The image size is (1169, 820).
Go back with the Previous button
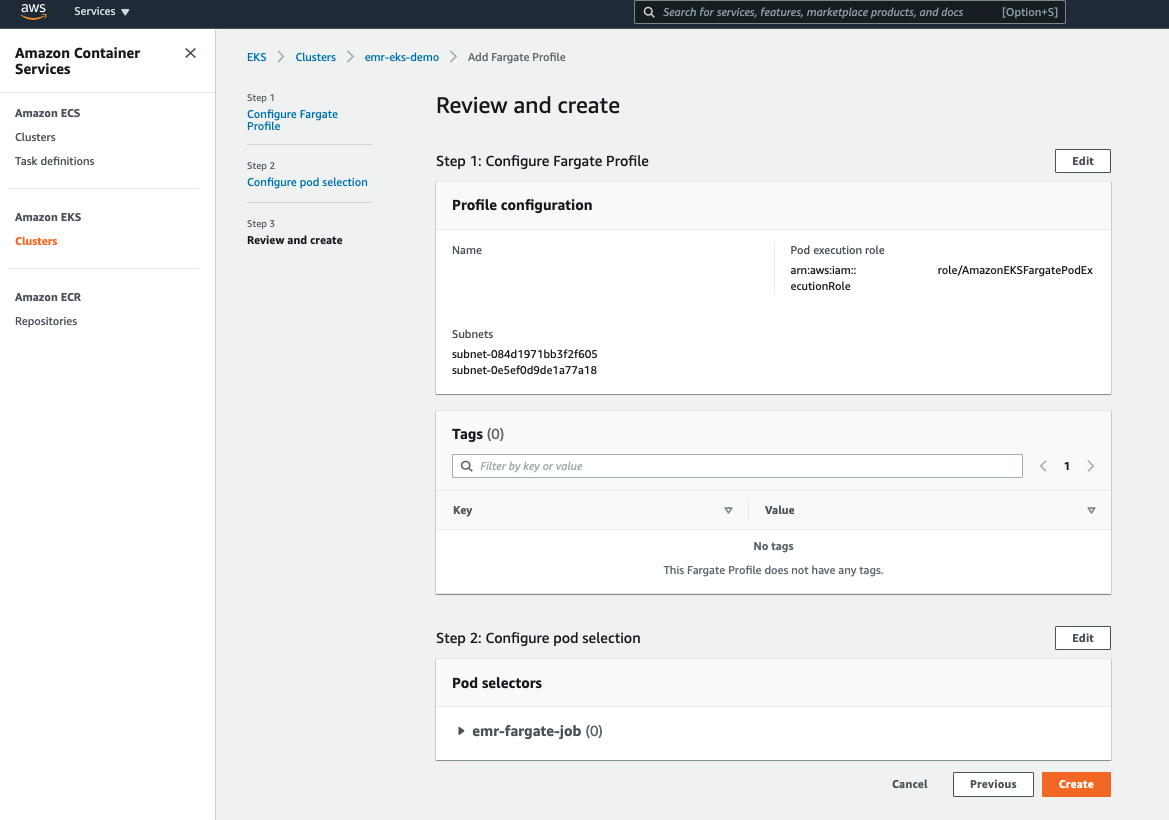click(x=992, y=784)
